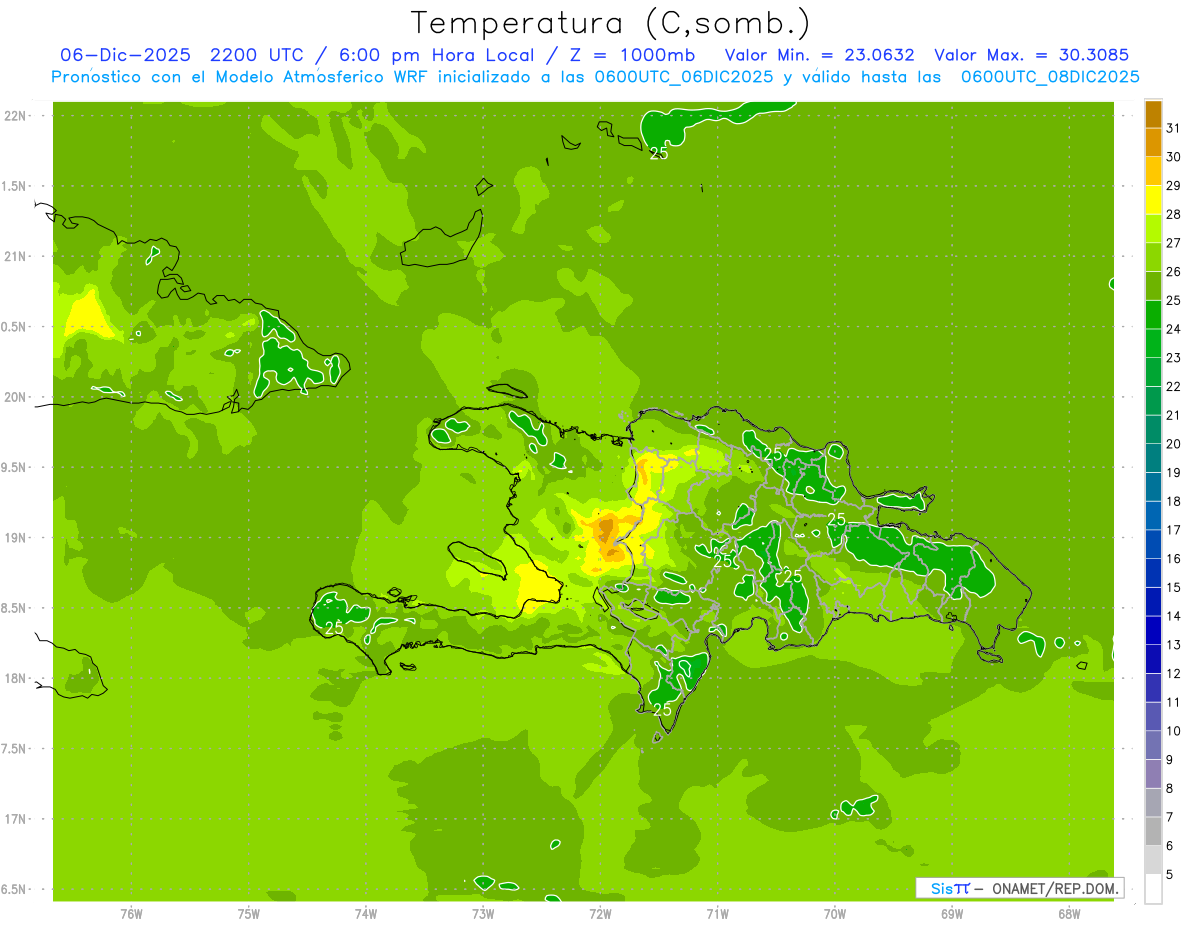Click the '75W' longitude axis label

249,914
